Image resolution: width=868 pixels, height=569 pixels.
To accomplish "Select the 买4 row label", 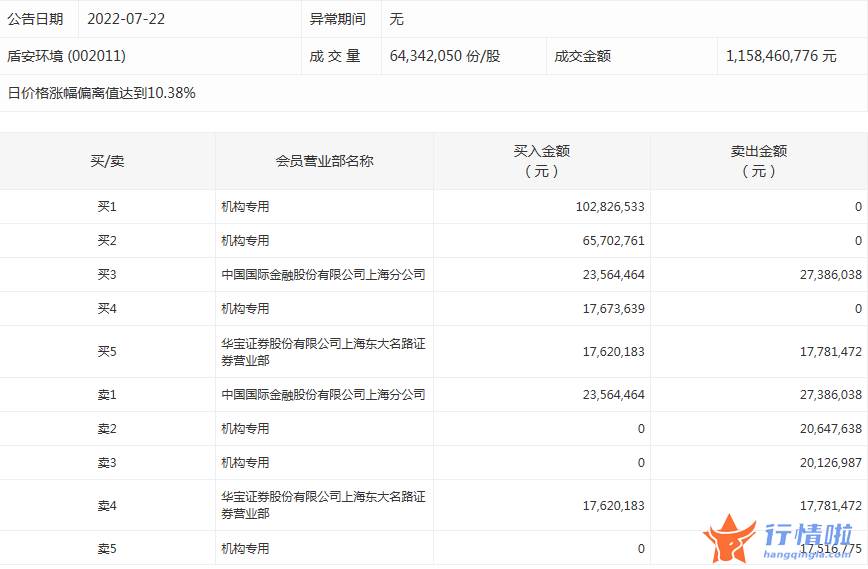I will tap(107, 308).
